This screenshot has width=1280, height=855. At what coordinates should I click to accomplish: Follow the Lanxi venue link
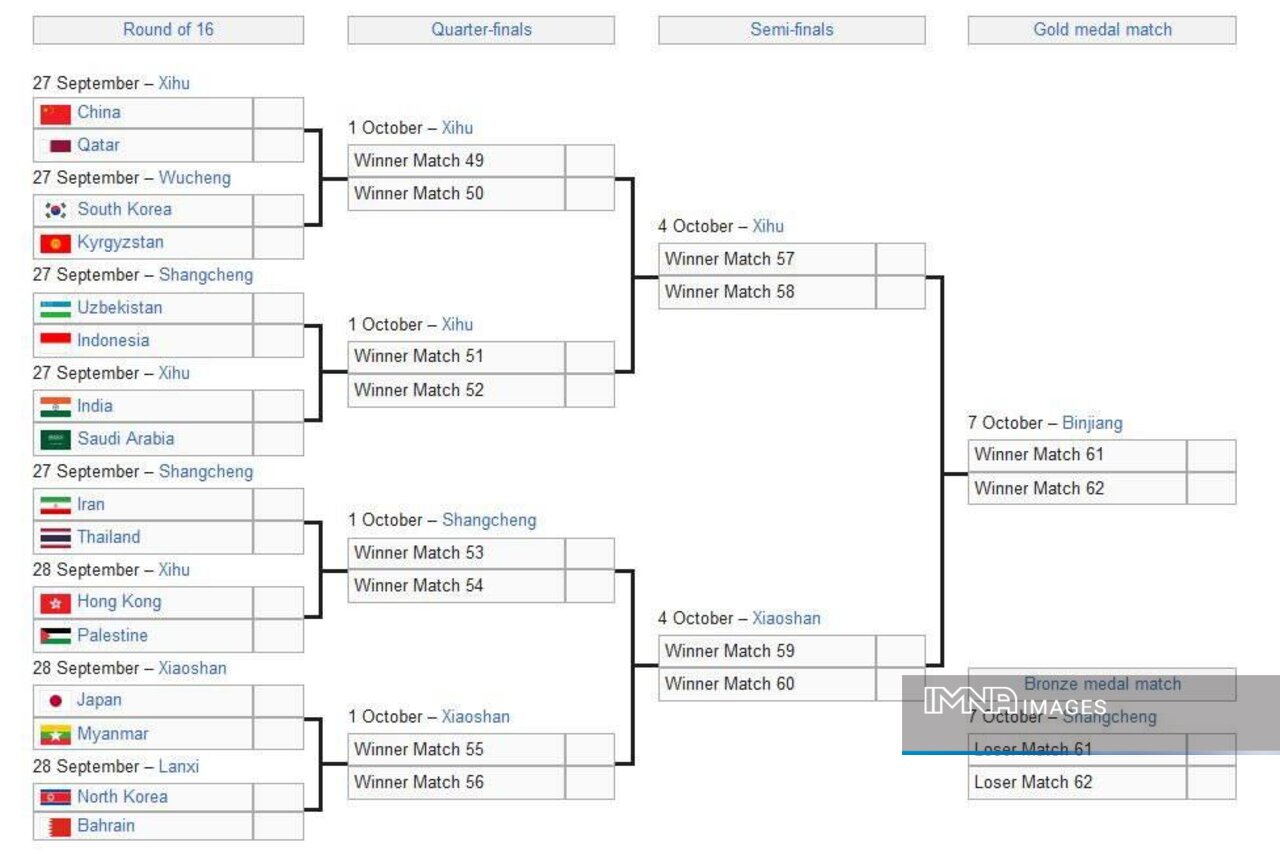pyautogui.click(x=178, y=766)
